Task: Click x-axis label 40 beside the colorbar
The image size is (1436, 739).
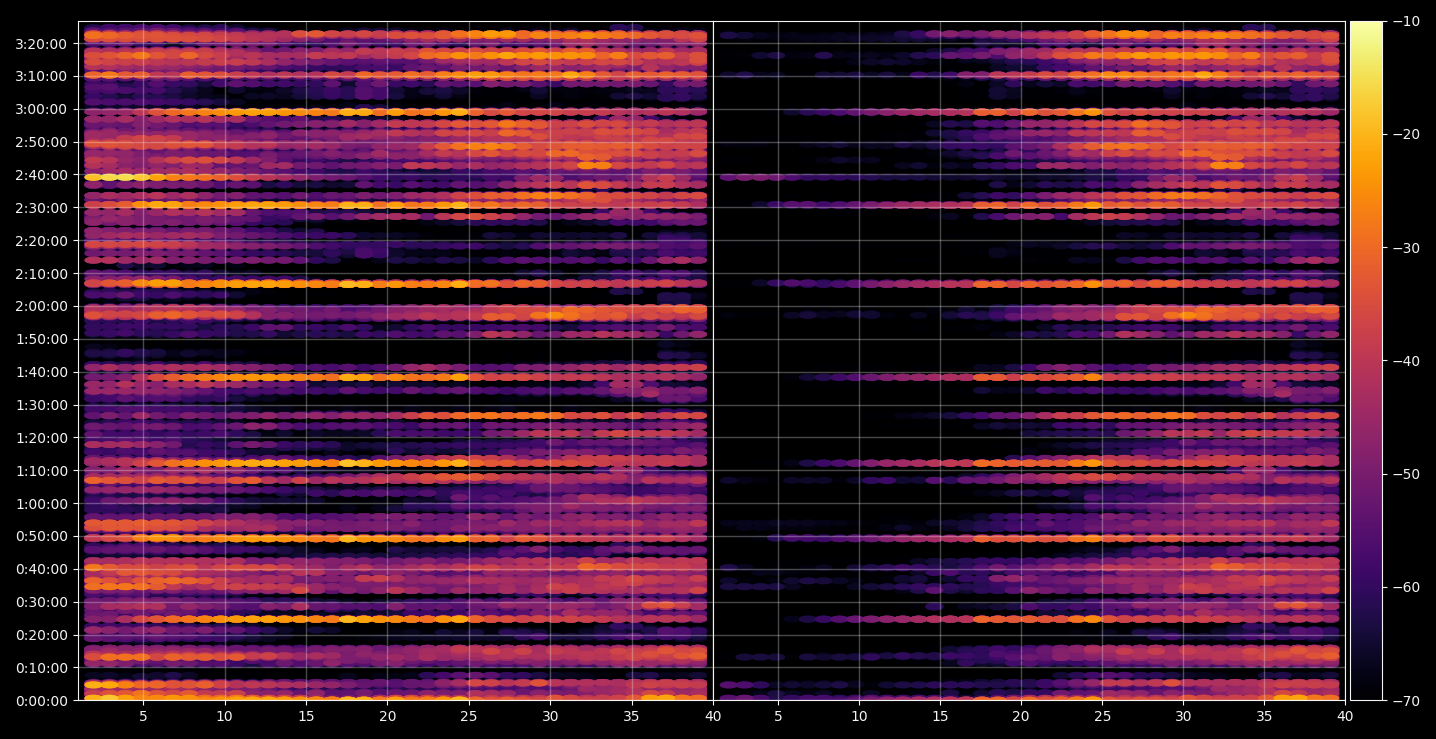Action: click(x=1346, y=717)
